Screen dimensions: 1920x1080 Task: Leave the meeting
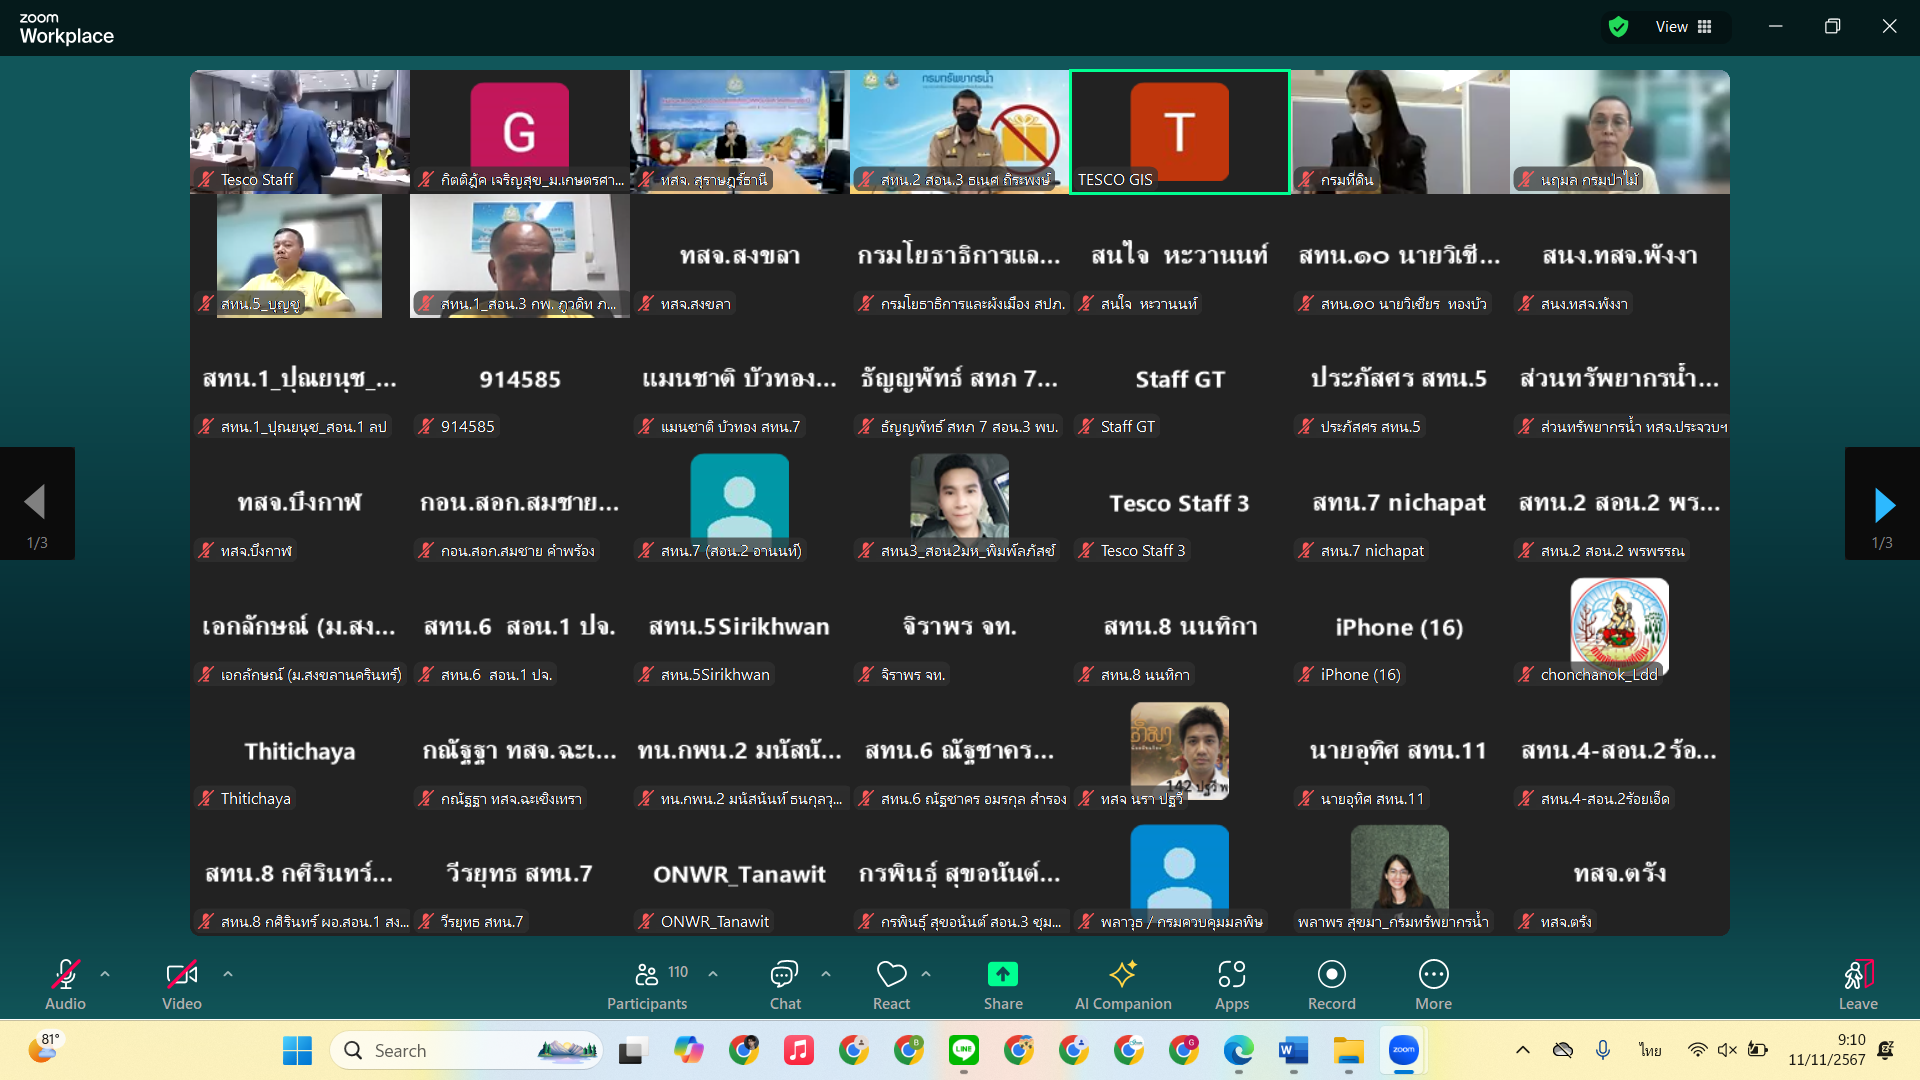1857,985
